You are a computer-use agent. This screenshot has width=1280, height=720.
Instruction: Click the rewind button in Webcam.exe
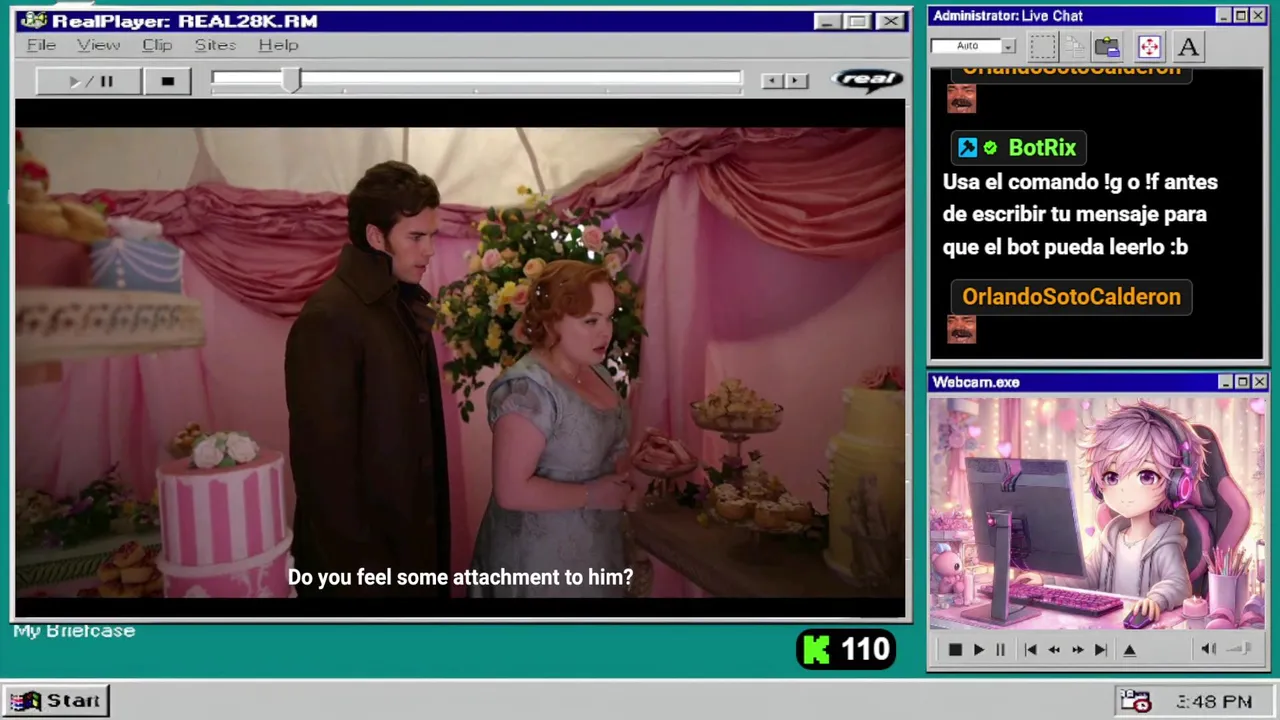[x=1054, y=650]
